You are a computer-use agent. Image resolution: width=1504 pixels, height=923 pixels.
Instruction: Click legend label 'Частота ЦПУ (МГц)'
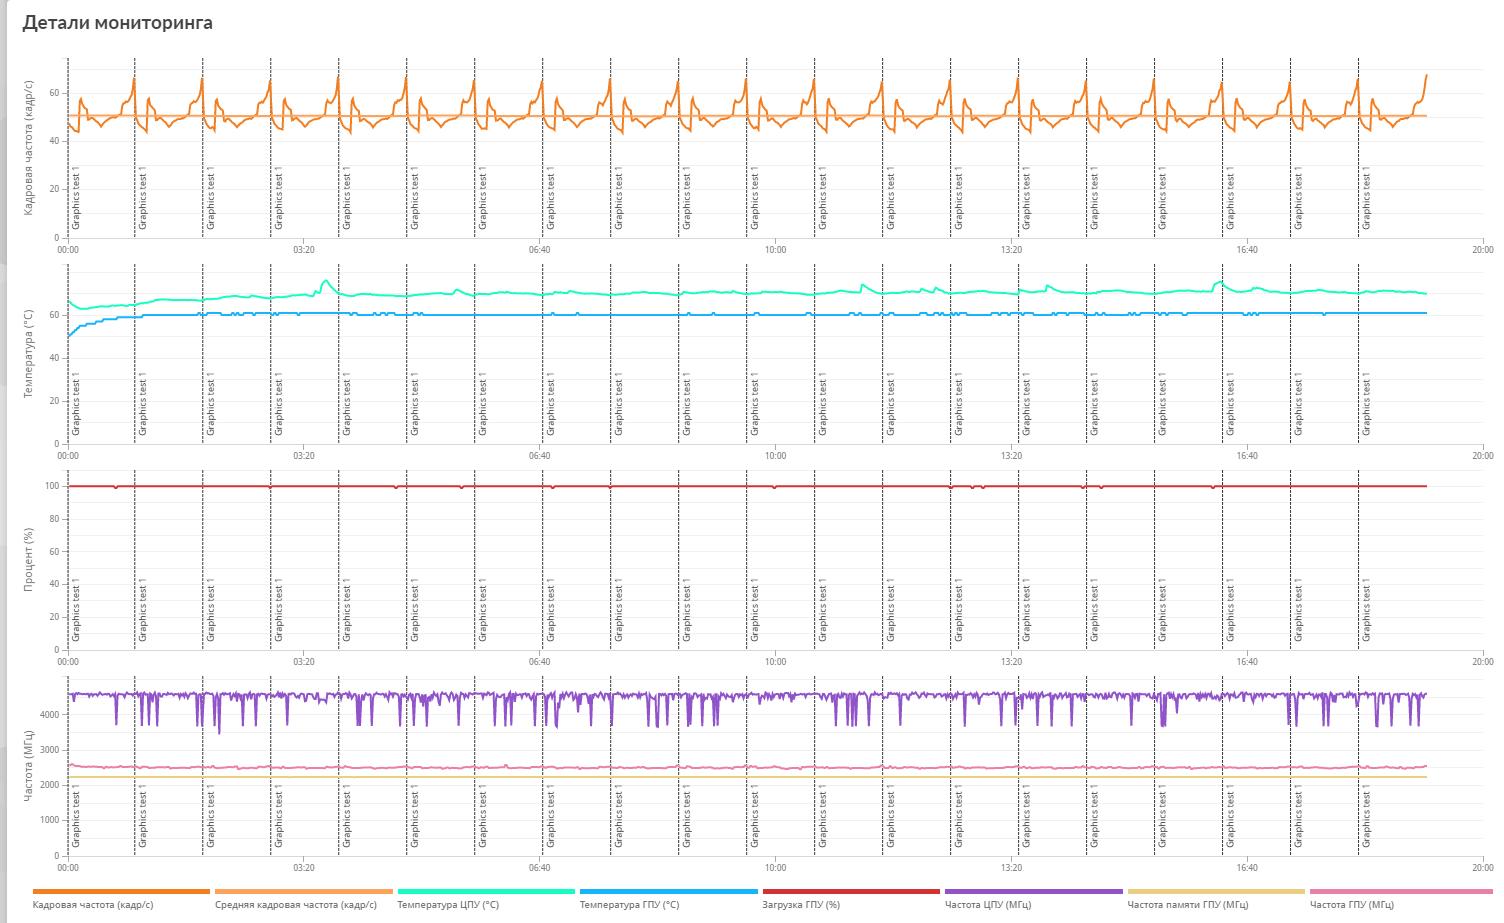pos(988,905)
